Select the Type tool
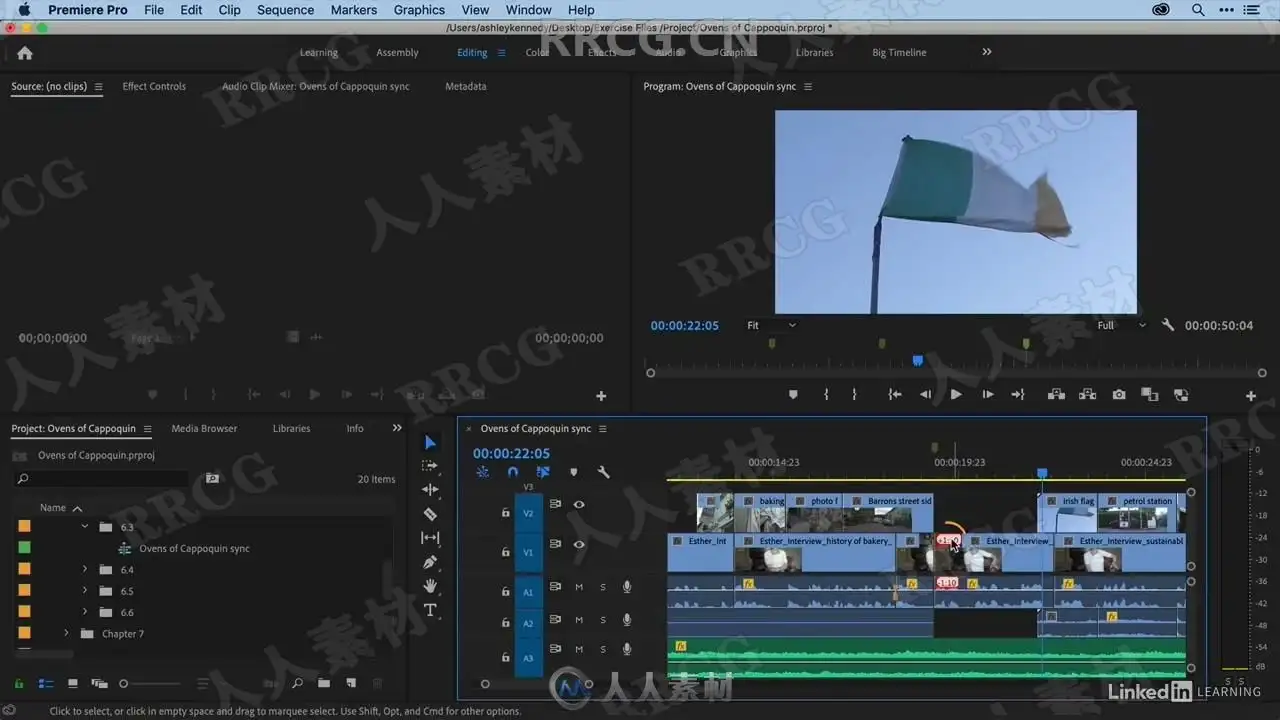 click(430, 610)
